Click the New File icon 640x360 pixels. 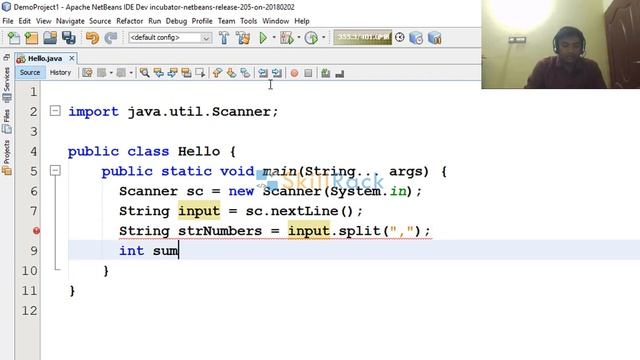coord(13,38)
